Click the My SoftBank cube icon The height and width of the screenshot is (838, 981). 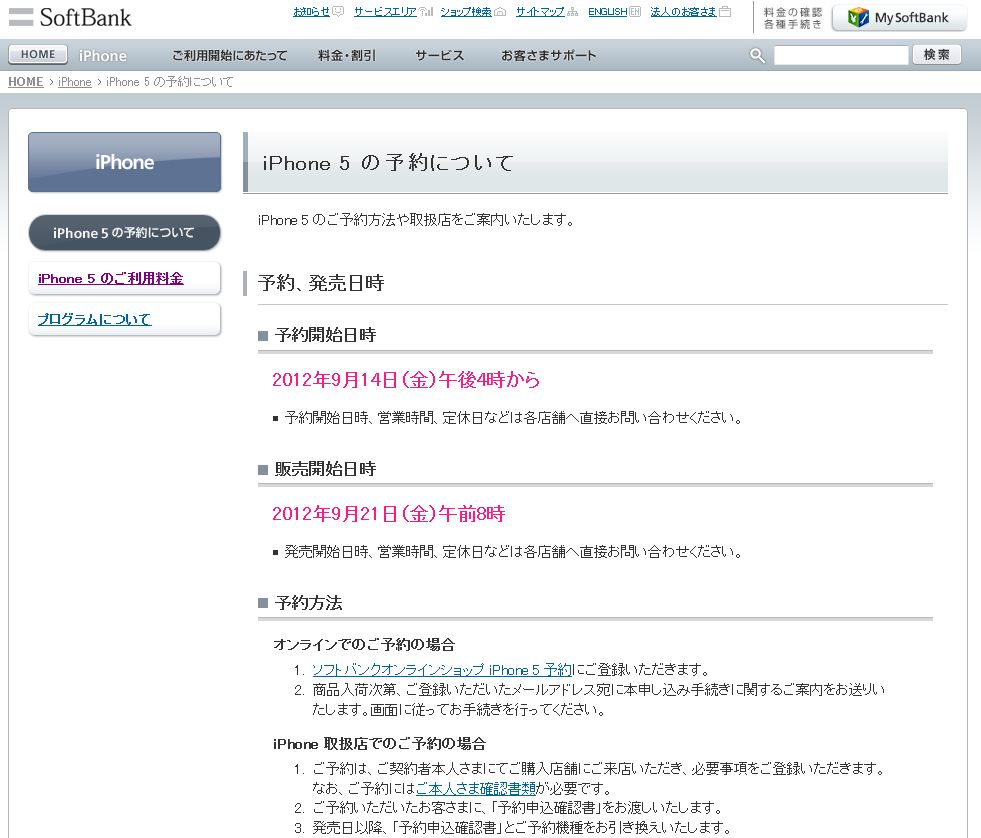tap(858, 18)
